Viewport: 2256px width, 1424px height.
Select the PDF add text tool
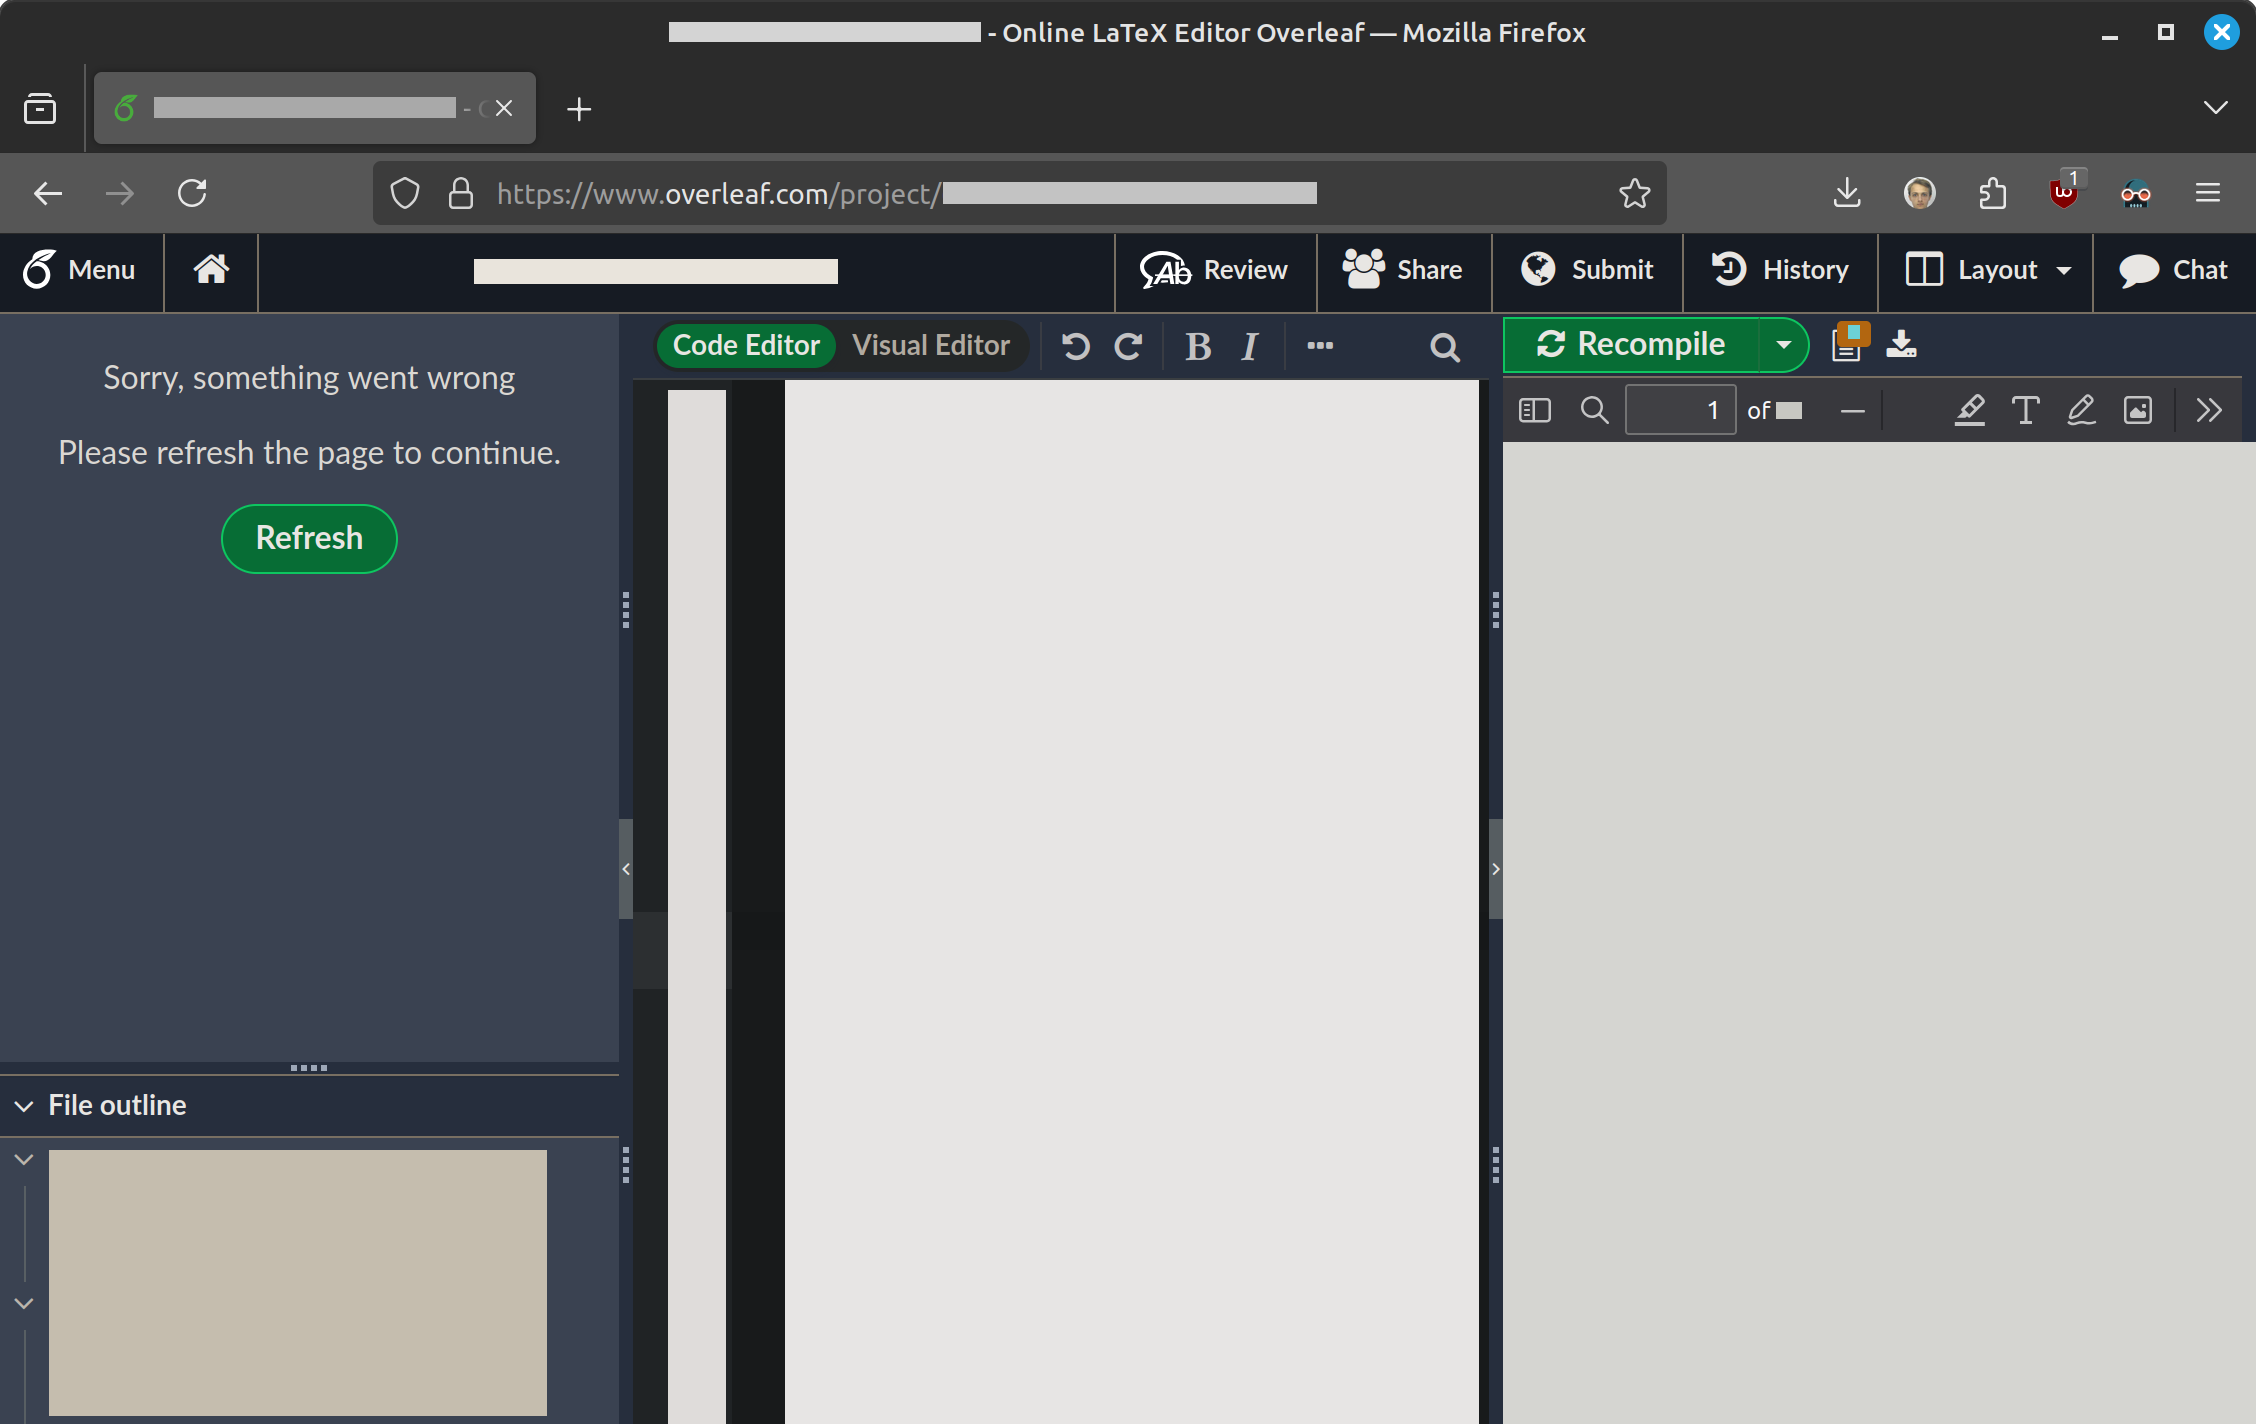[x=2025, y=410]
